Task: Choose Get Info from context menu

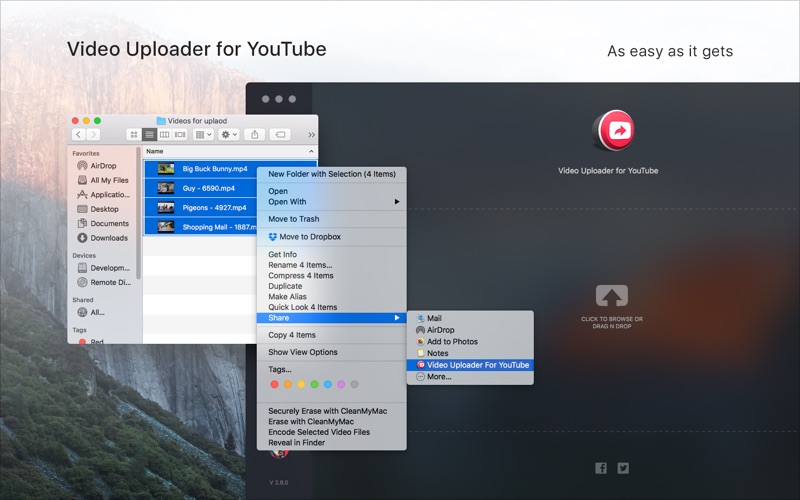Action: click(x=332, y=254)
